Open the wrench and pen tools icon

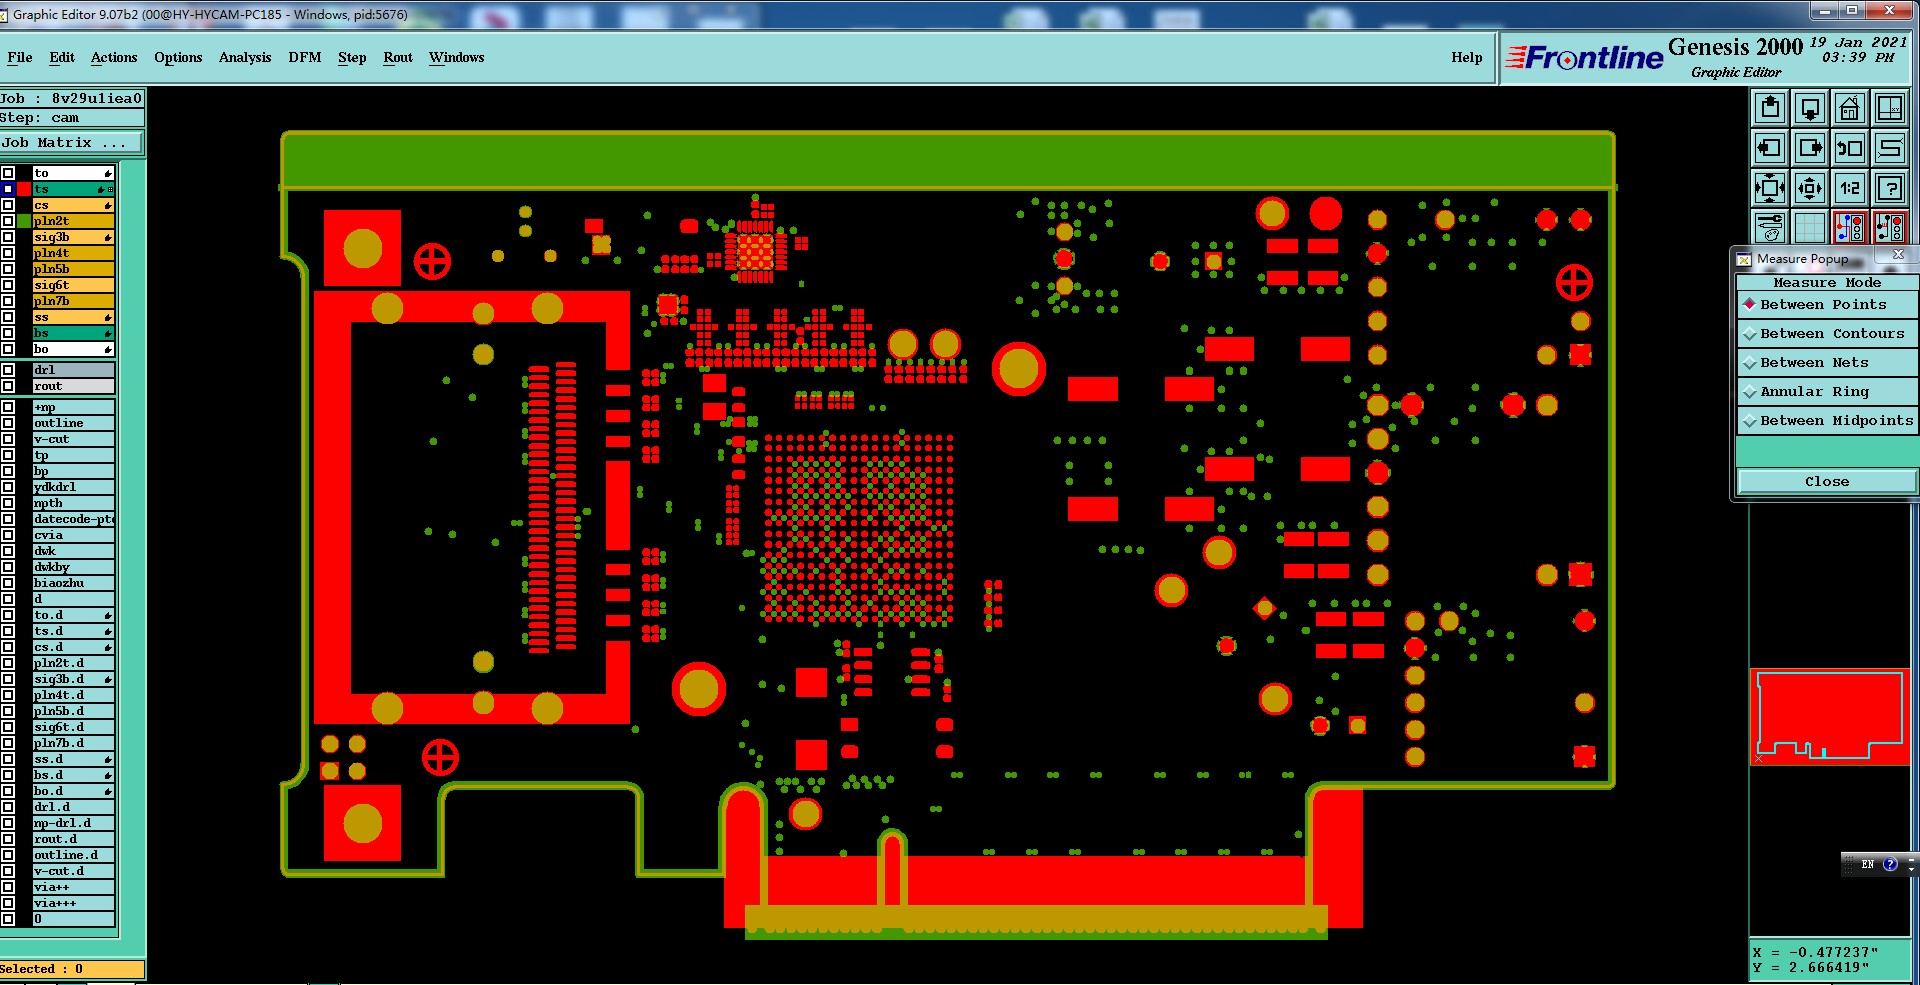[x=1770, y=227]
